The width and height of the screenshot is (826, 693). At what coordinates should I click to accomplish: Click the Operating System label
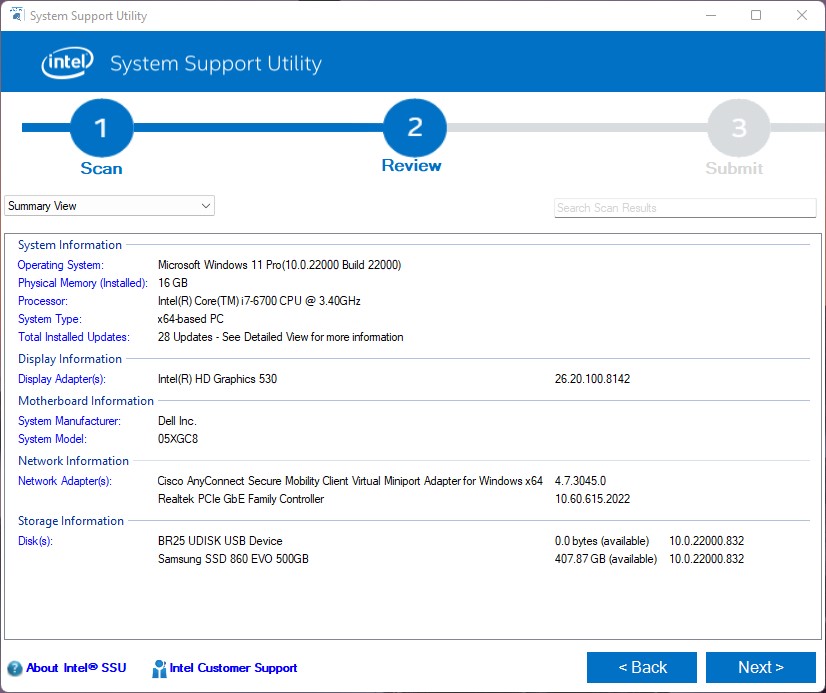pyautogui.click(x=60, y=265)
